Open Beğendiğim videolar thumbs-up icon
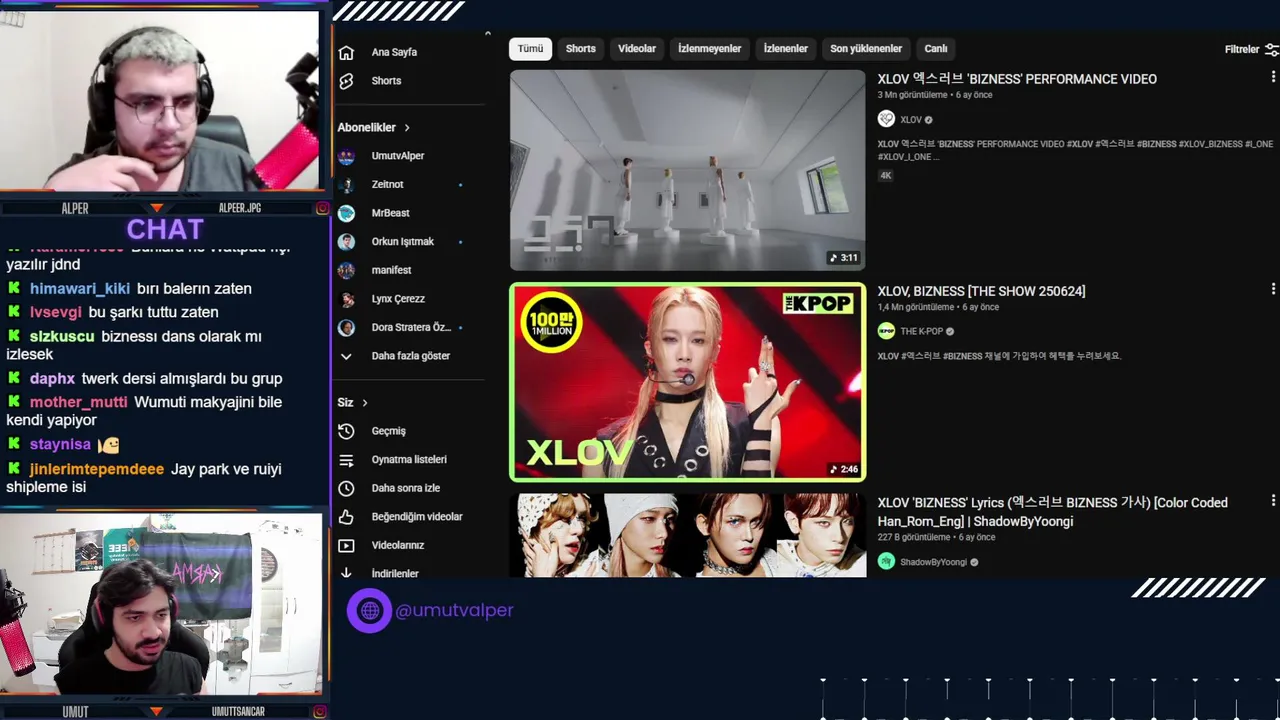The height and width of the screenshot is (720, 1280). pyautogui.click(x=346, y=517)
